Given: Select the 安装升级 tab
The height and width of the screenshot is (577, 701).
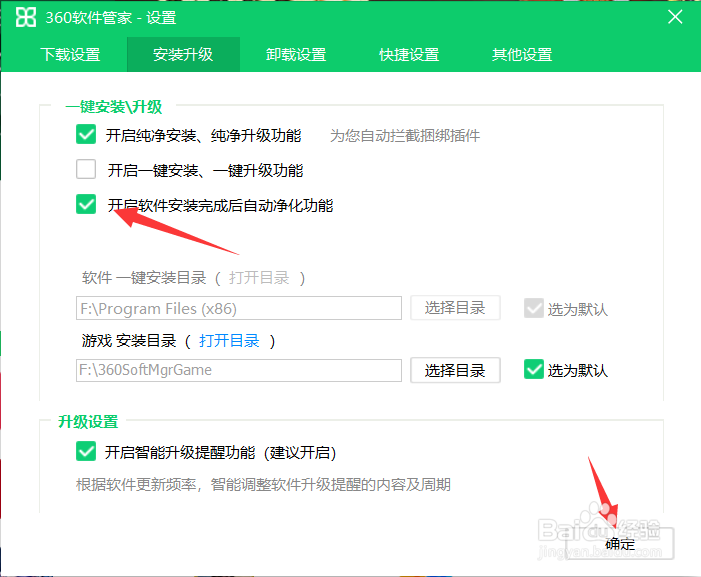Looking at the screenshot, I should coord(183,55).
